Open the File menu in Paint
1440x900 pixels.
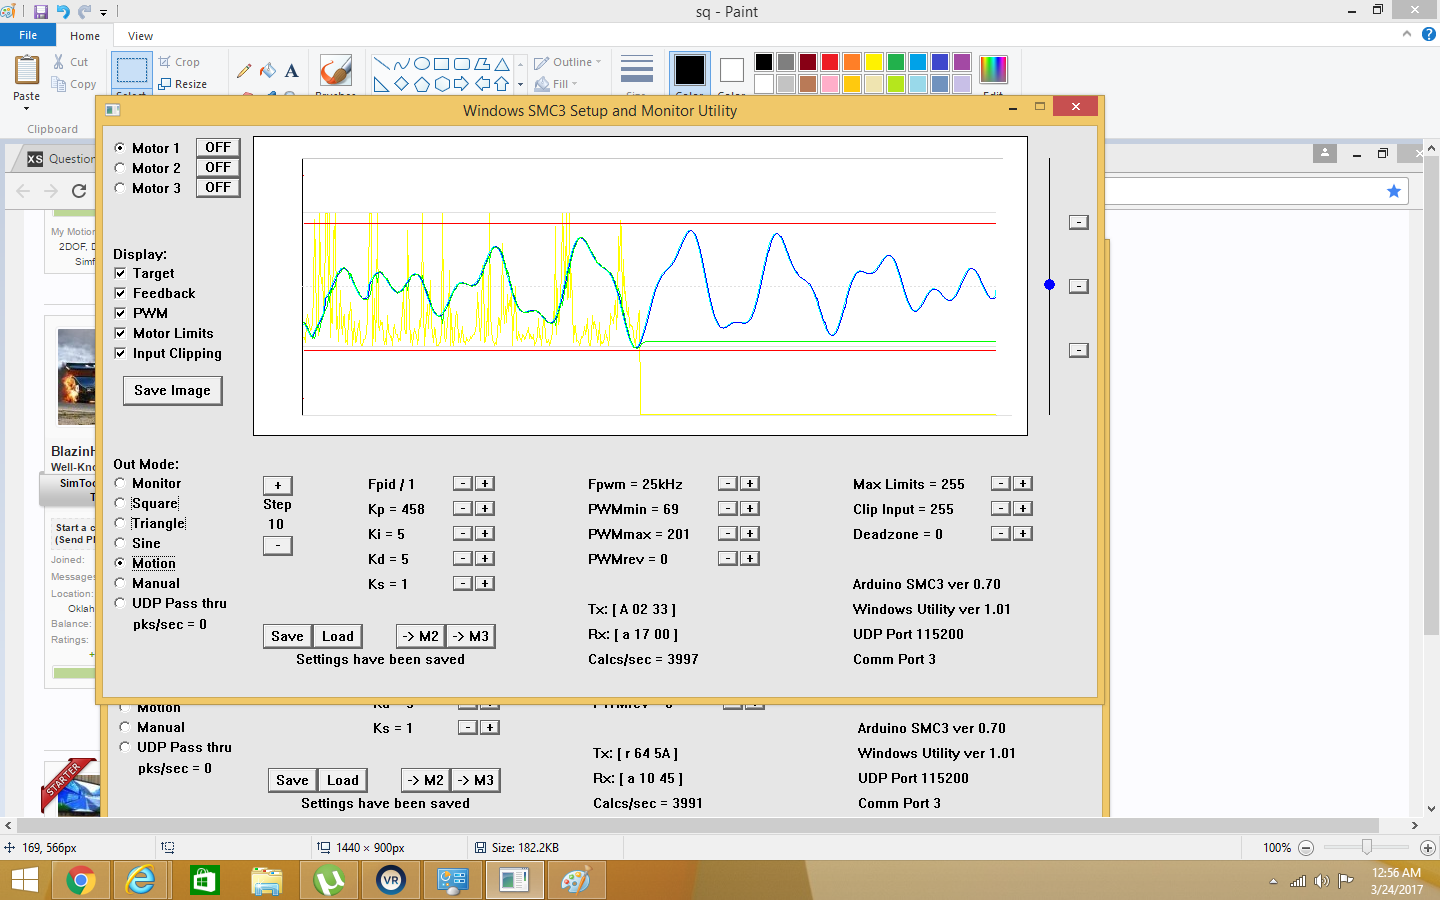click(28, 35)
